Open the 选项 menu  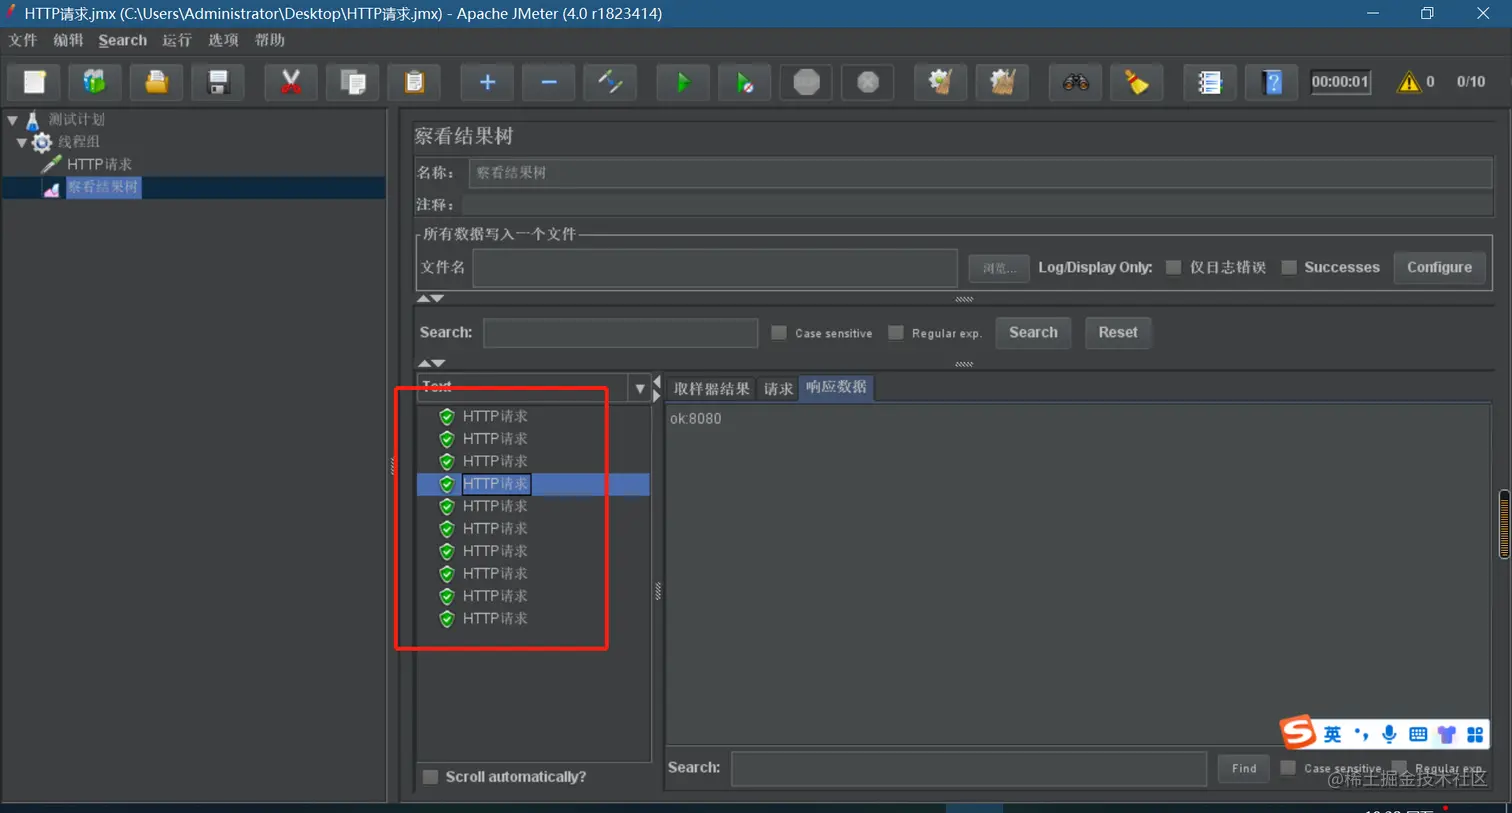(x=223, y=40)
